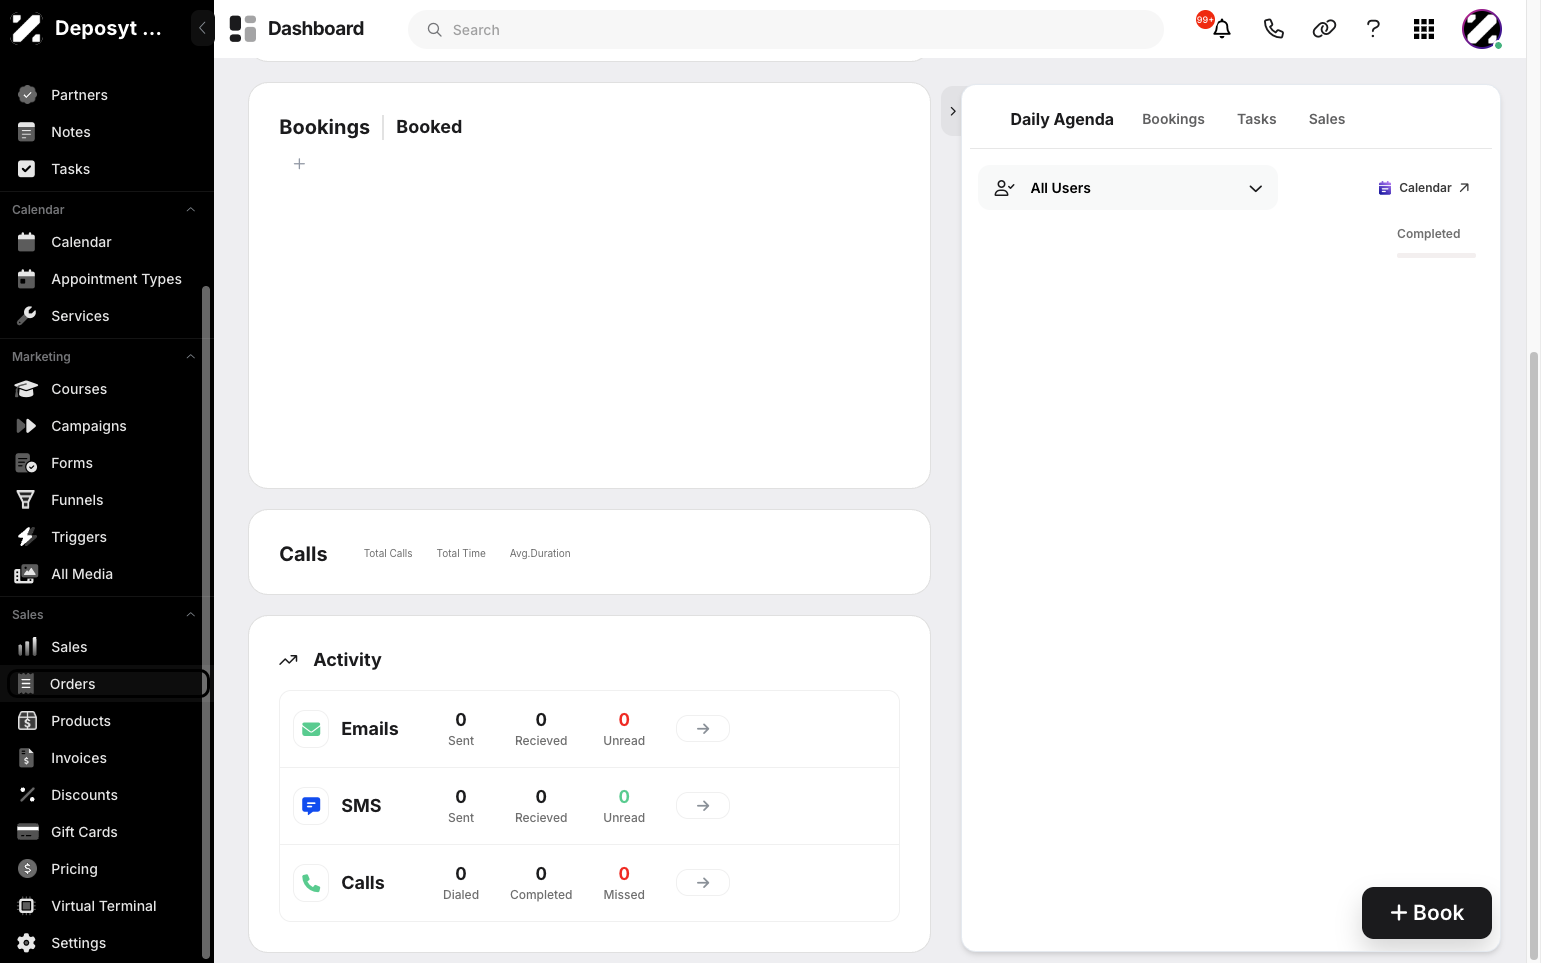Image resolution: width=1541 pixels, height=963 pixels.
Task: Switch to the Tasks agenda tab
Action: [1256, 119]
